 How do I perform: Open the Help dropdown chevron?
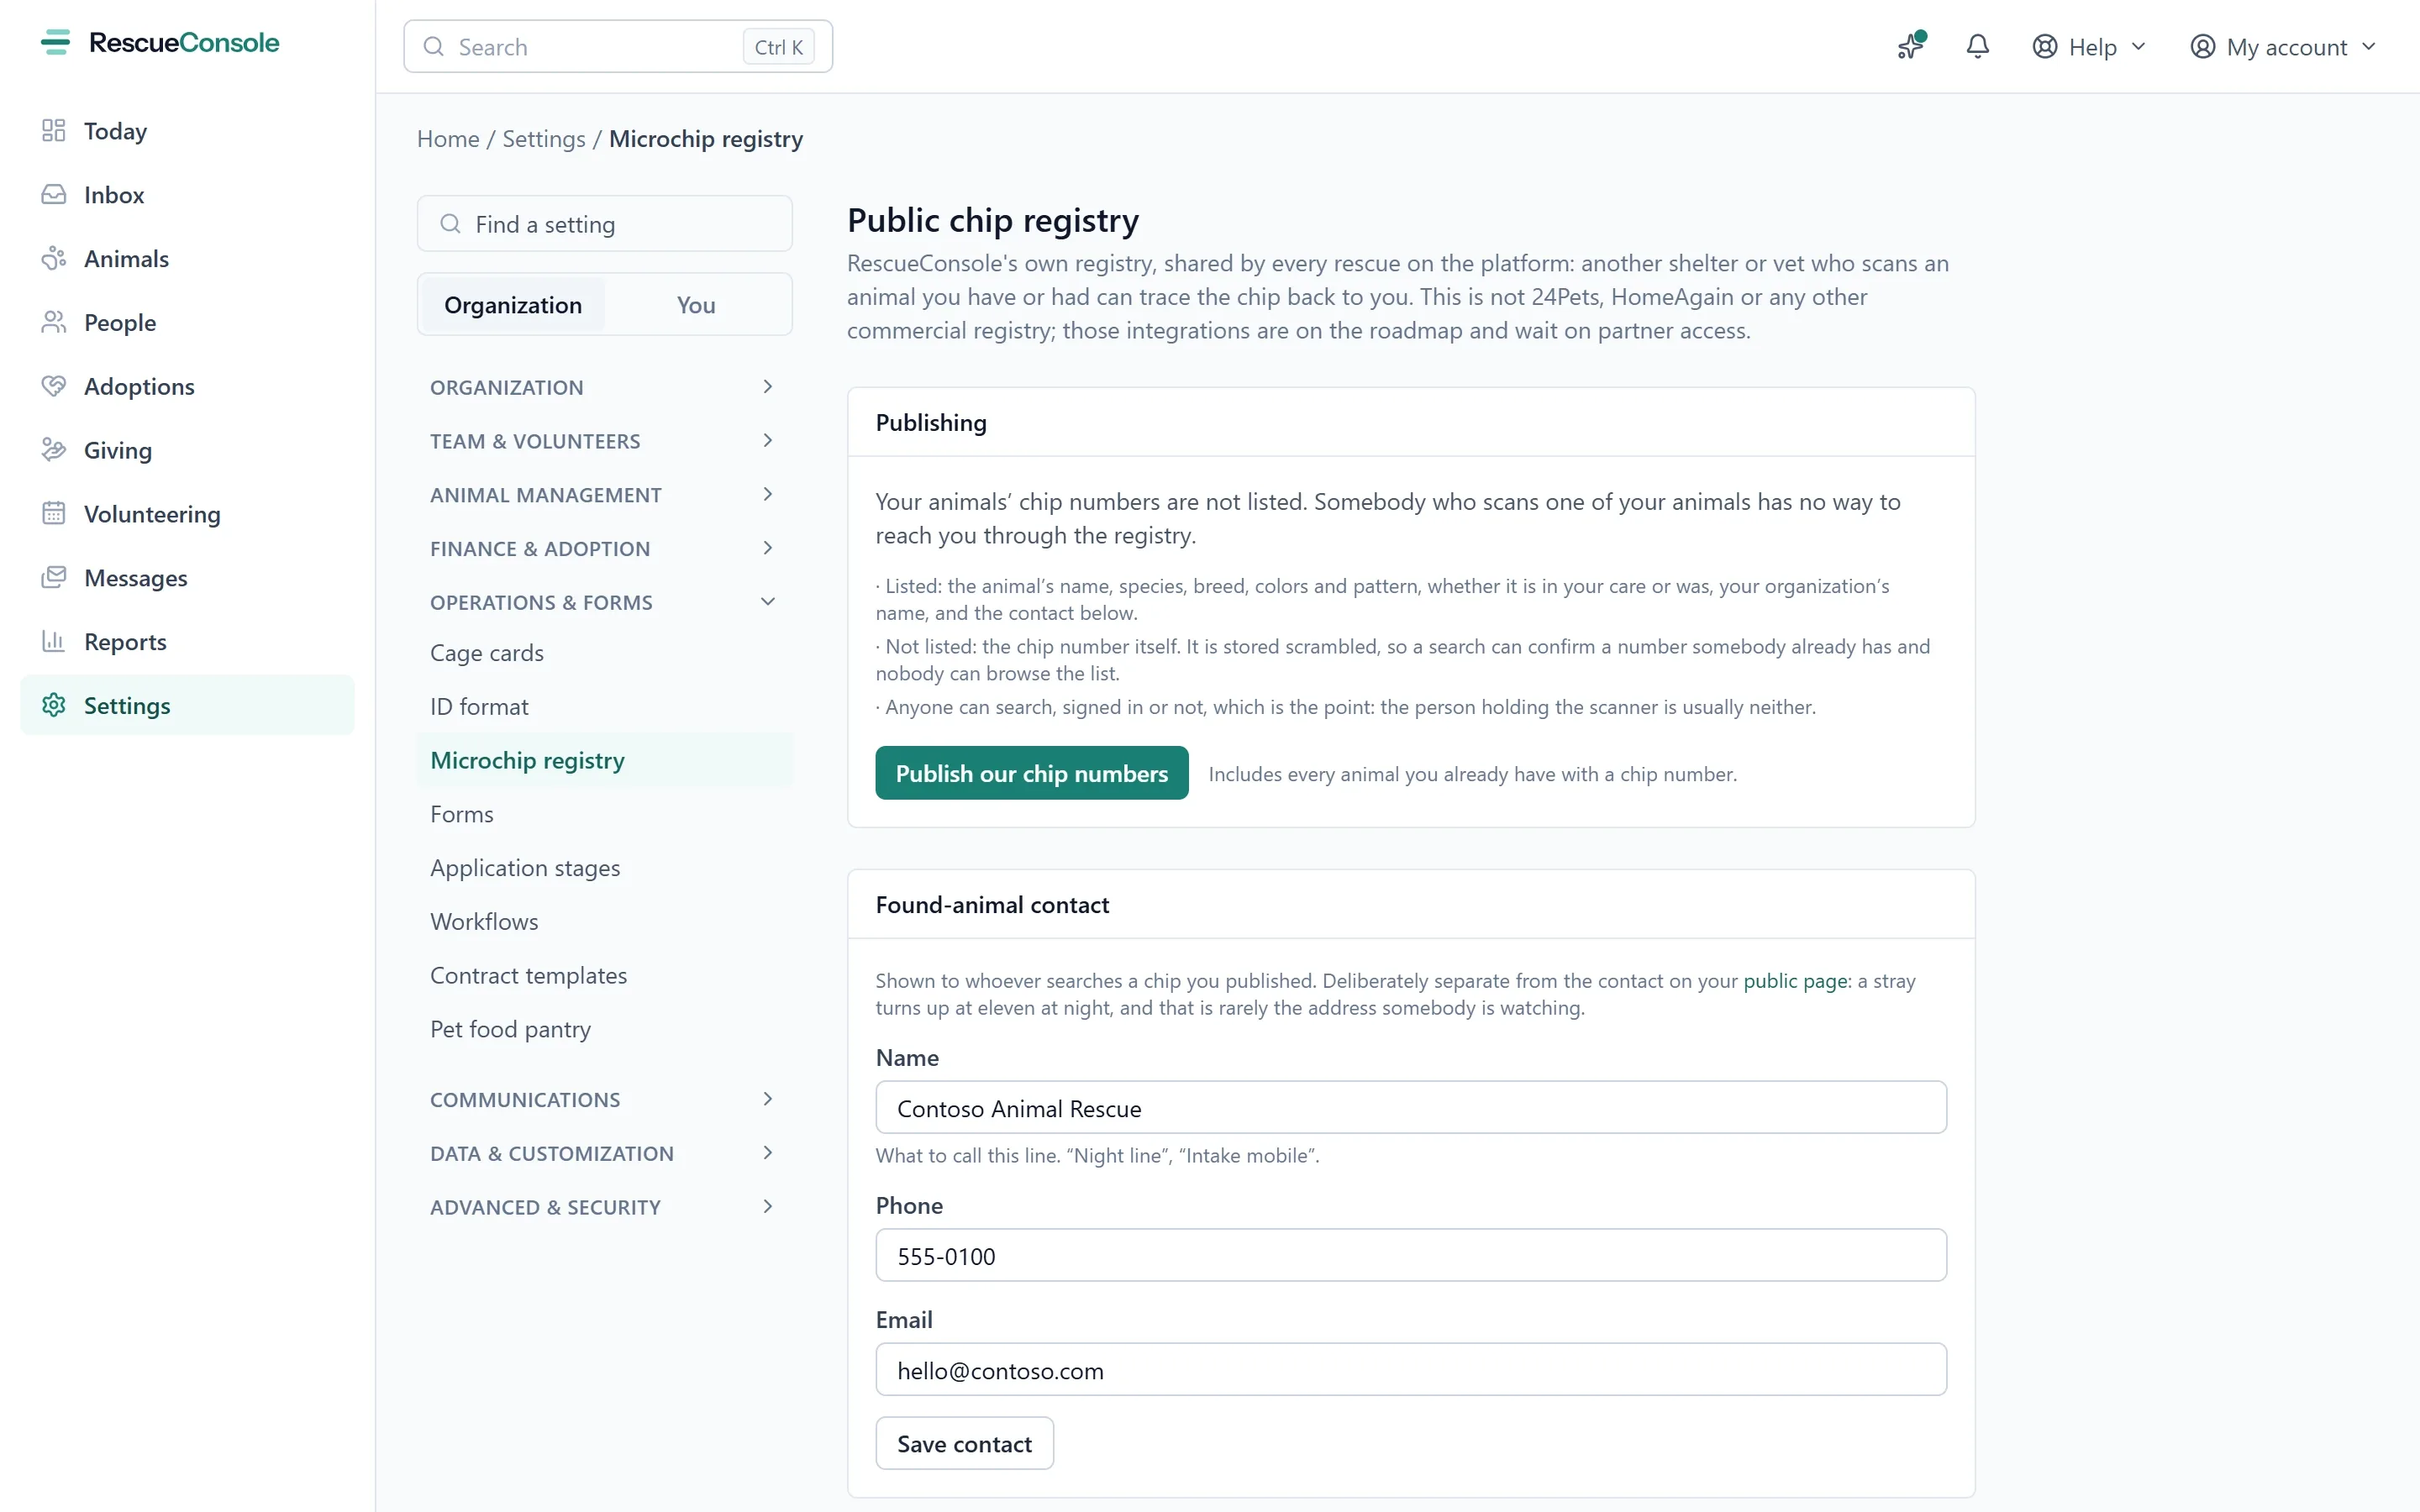pyautogui.click(x=2139, y=47)
